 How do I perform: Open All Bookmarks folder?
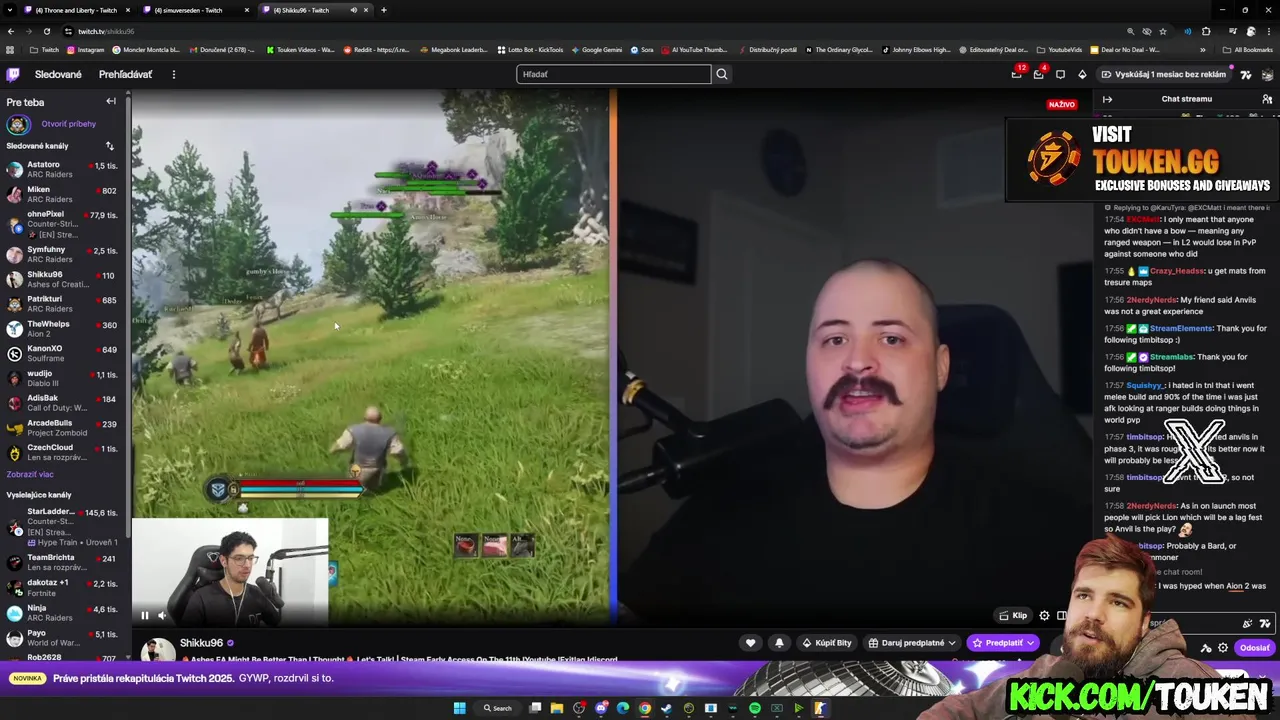click(x=1248, y=49)
